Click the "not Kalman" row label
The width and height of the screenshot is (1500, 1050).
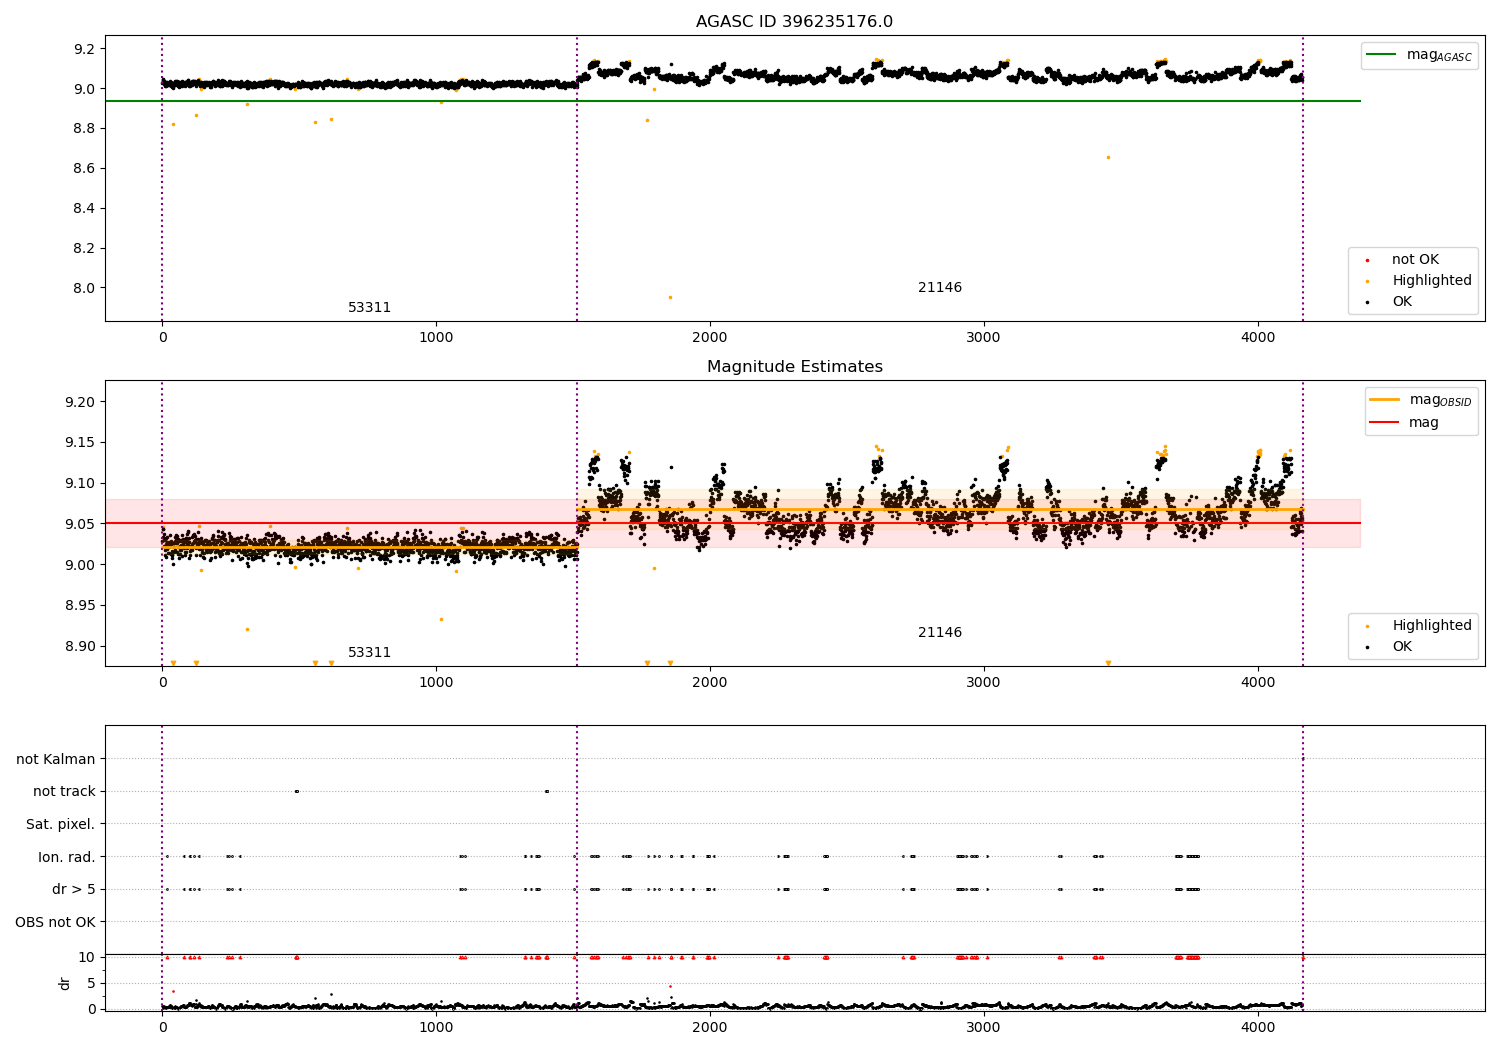pos(56,760)
